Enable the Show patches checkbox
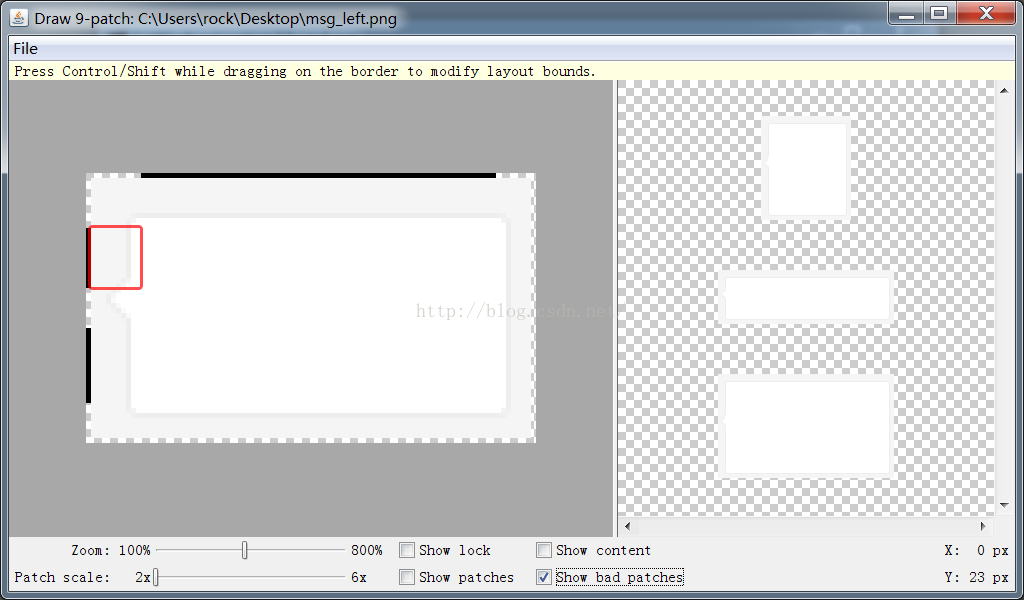This screenshot has height=600, width=1024. [x=407, y=577]
